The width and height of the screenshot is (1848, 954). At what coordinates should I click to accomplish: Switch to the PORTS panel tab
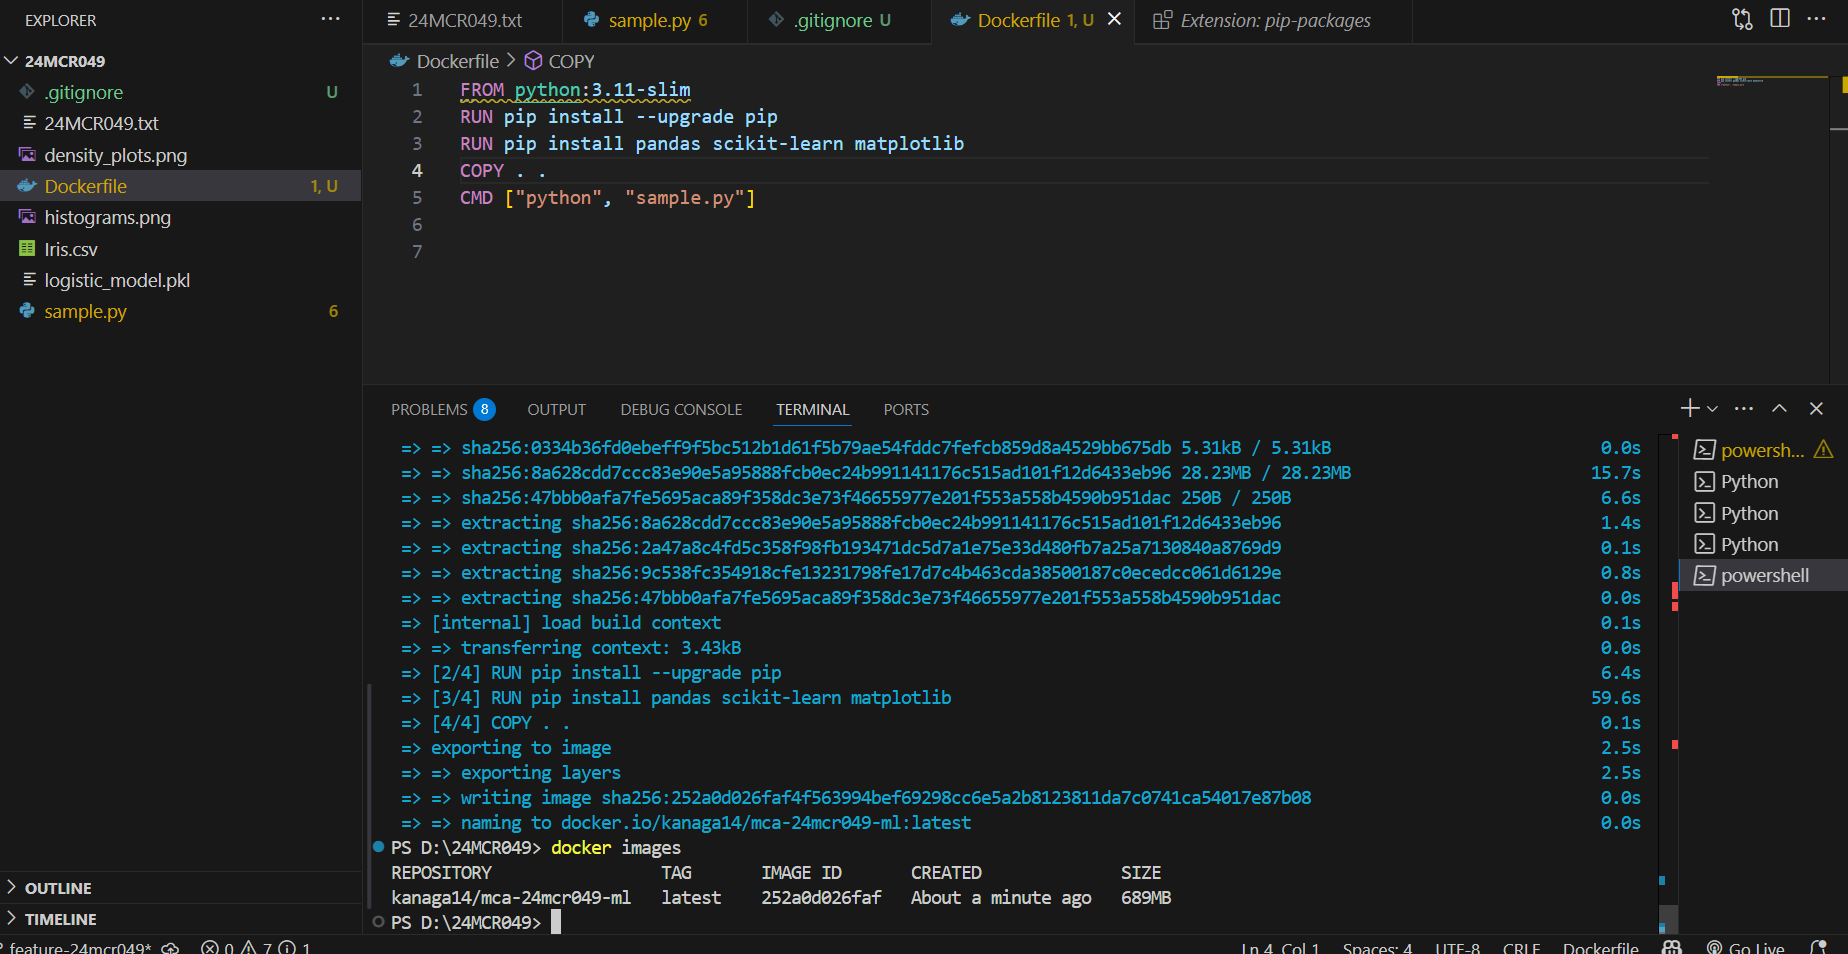[x=906, y=409]
